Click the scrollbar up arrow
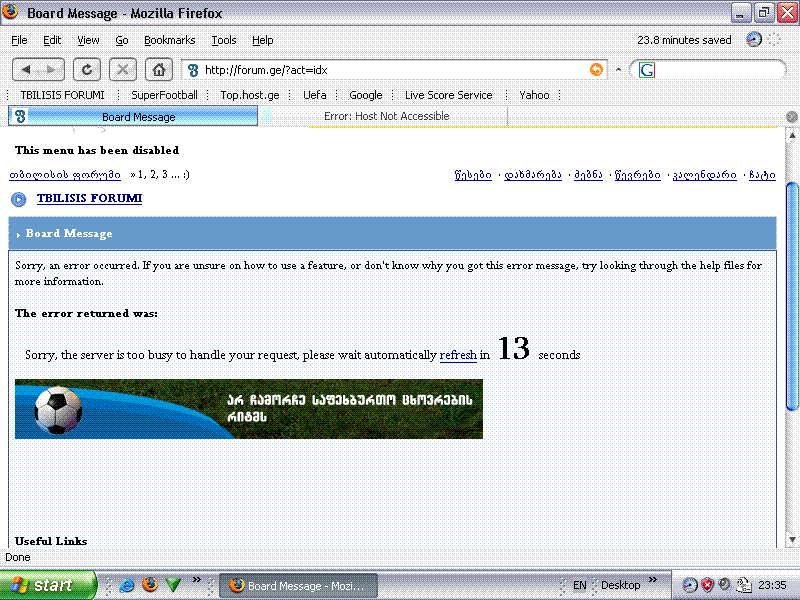This screenshot has width=800, height=600. click(x=792, y=135)
